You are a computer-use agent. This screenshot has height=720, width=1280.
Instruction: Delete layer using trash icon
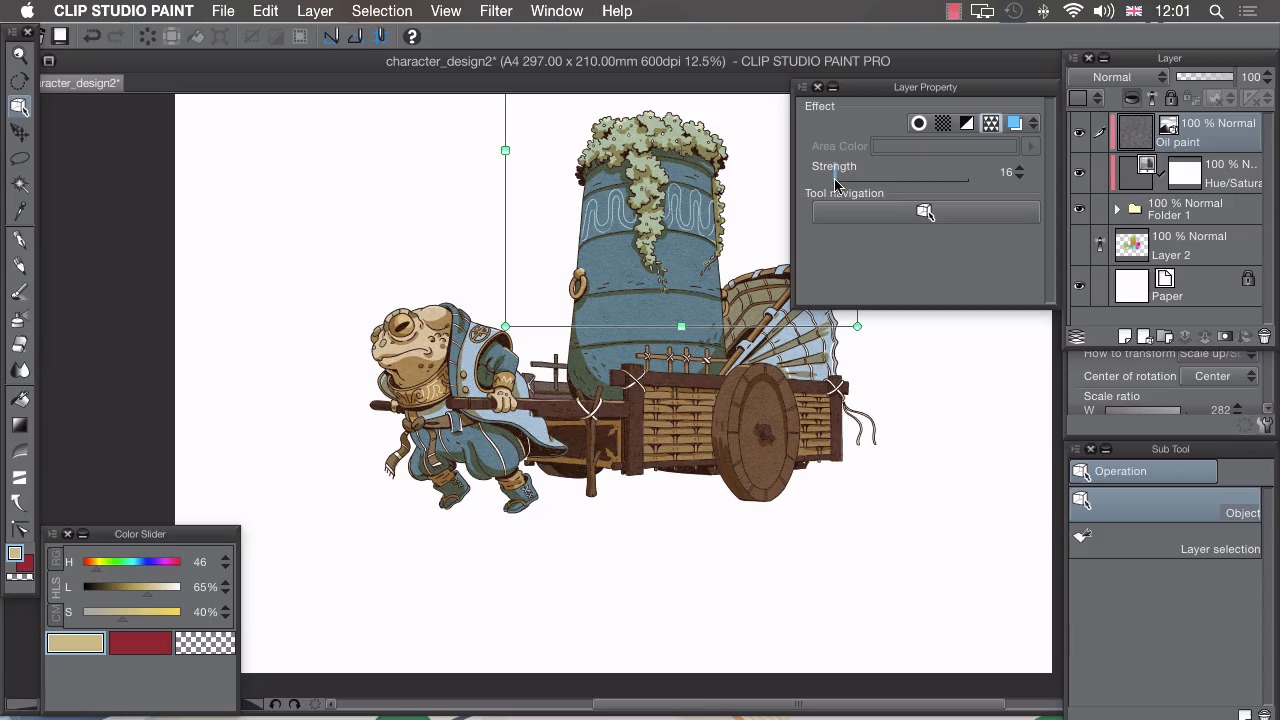(x=1264, y=337)
